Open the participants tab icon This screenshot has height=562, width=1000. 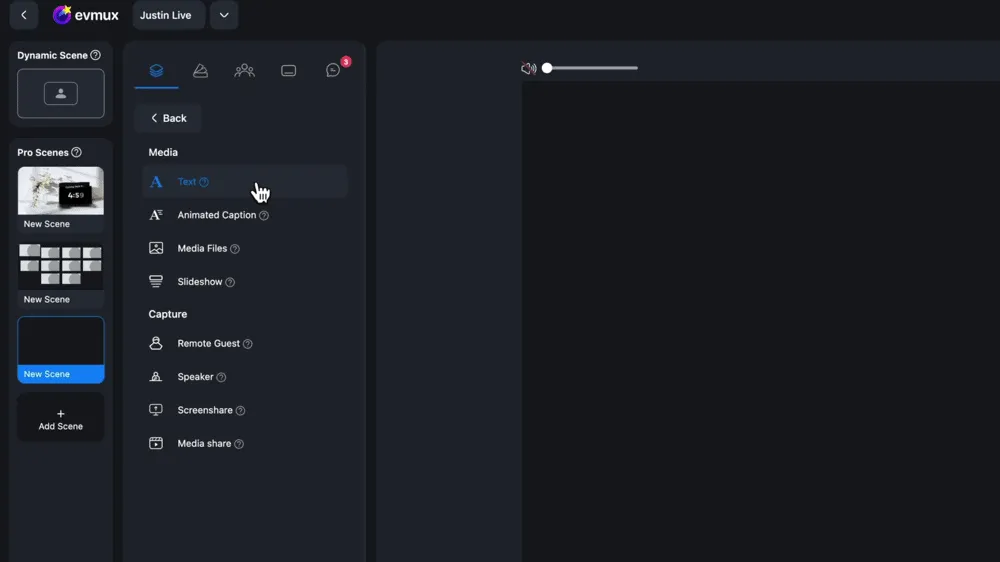[x=244, y=71]
